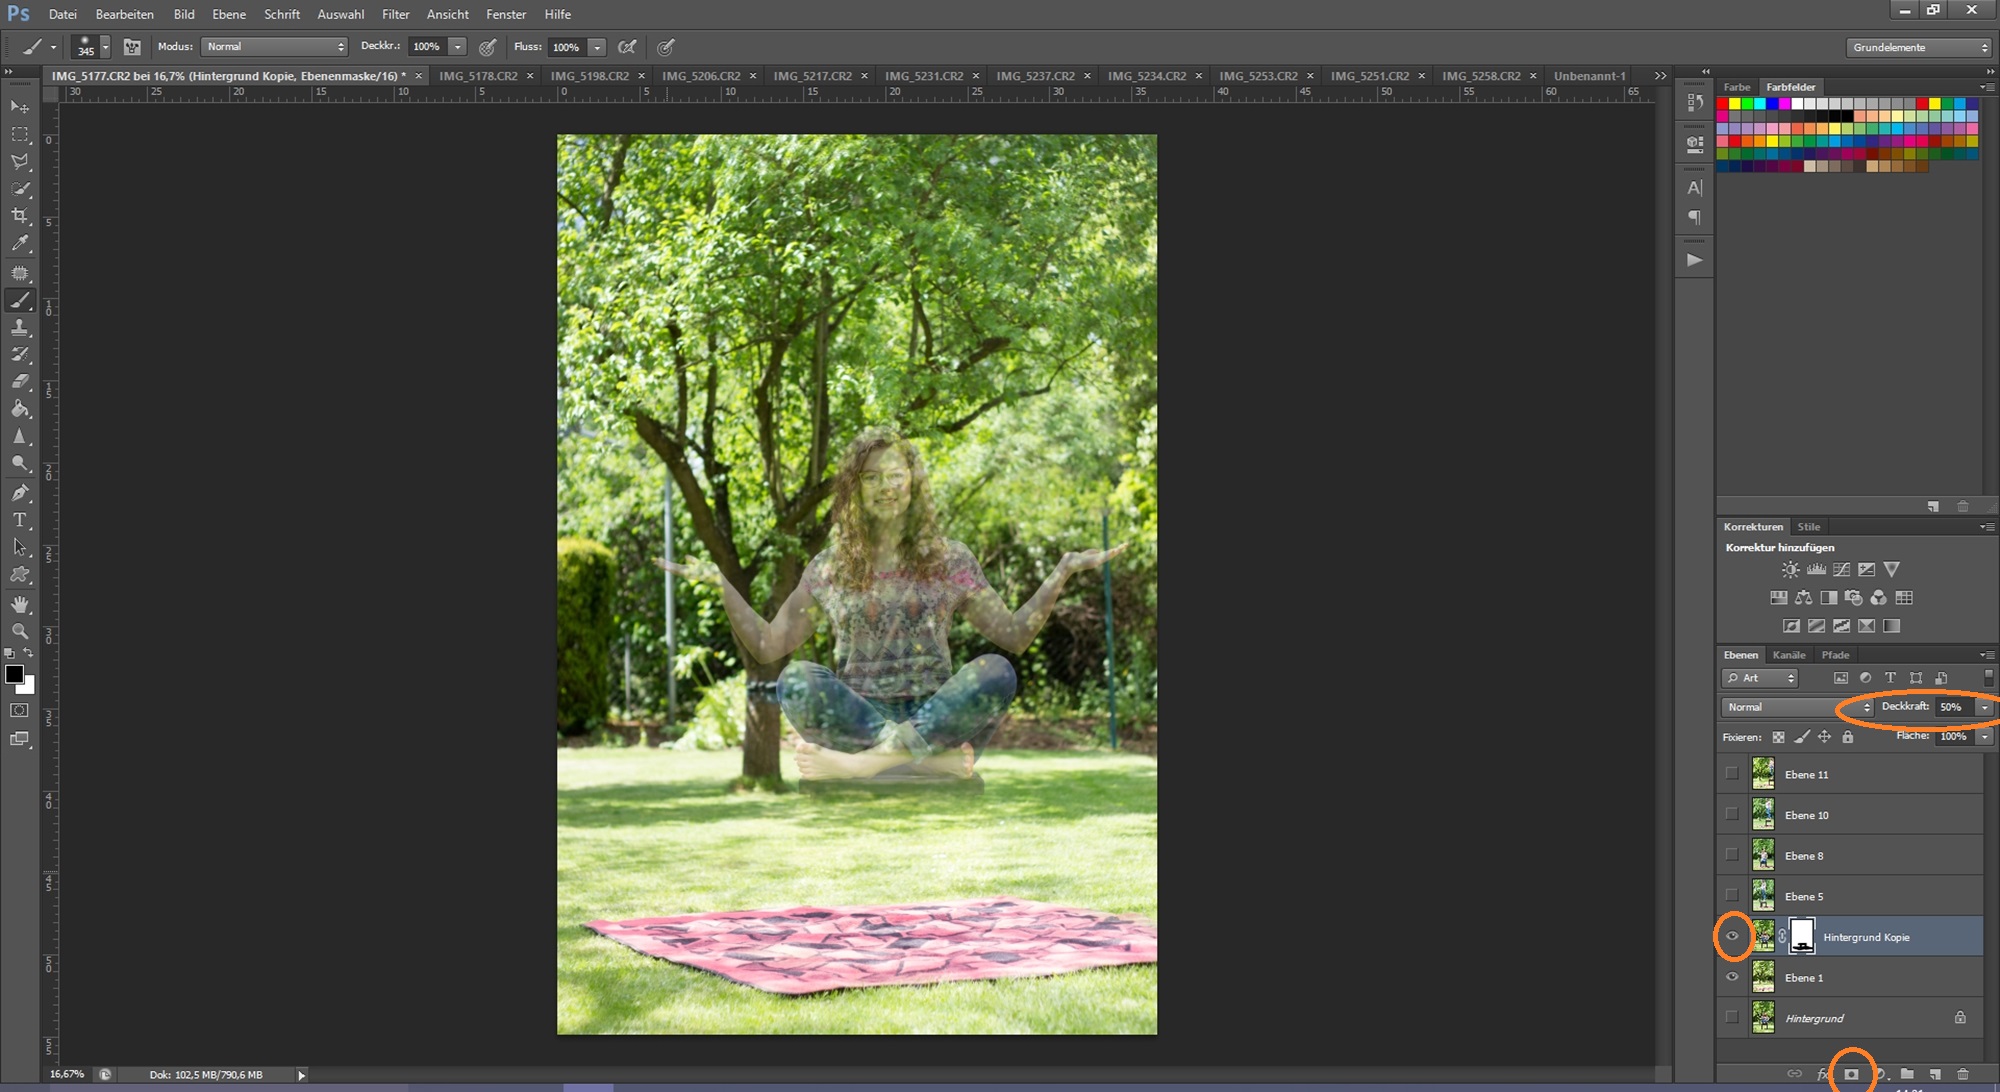This screenshot has width=2000, height=1092.
Task: Click the black foreground color swatch
Action: click(14, 674)
